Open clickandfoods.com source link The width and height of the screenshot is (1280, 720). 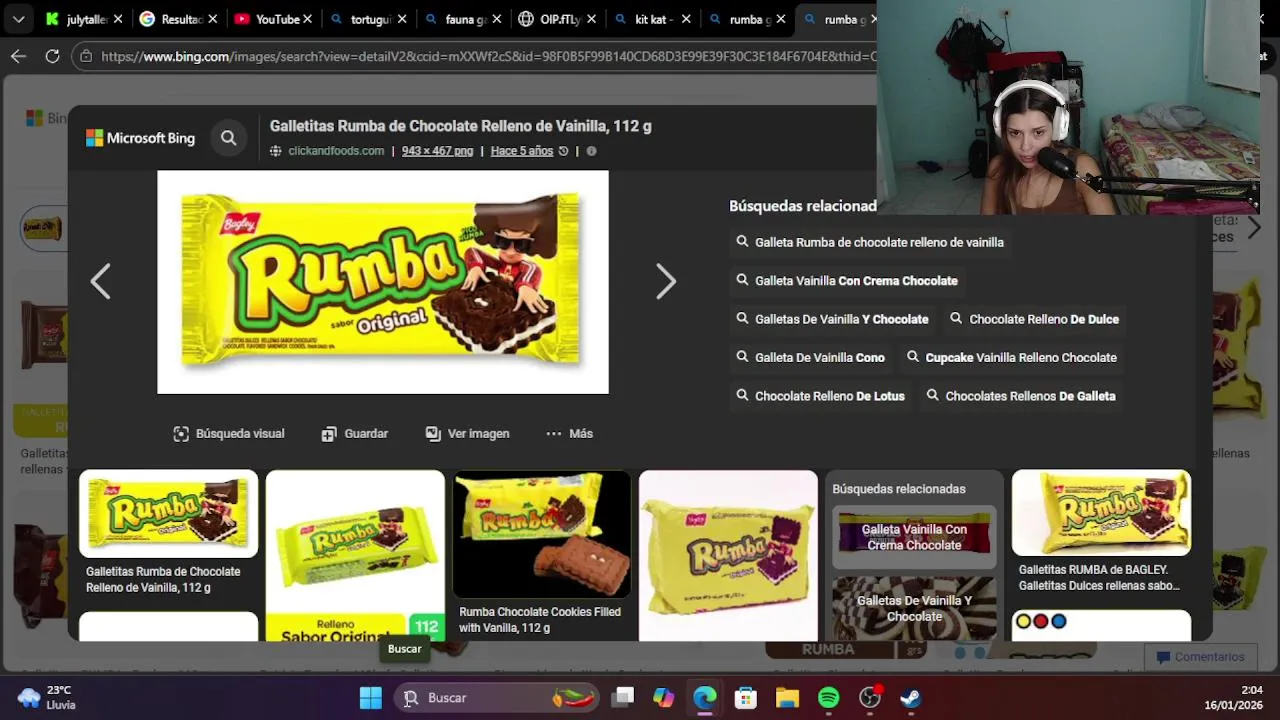(336, 151)
